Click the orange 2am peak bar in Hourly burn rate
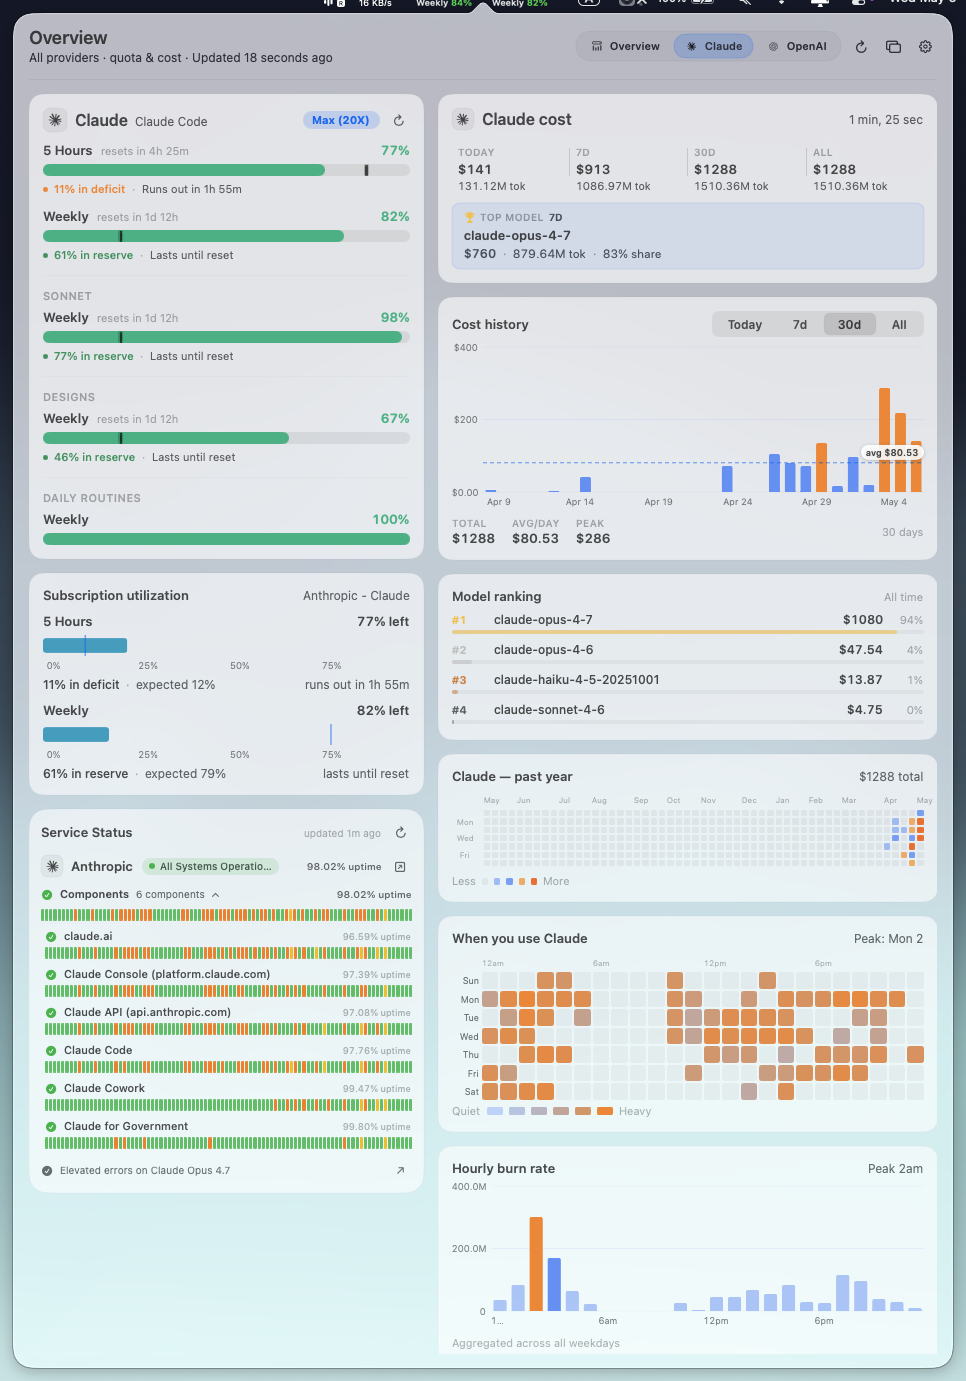966x1381 pixels. coord(536,1263)
